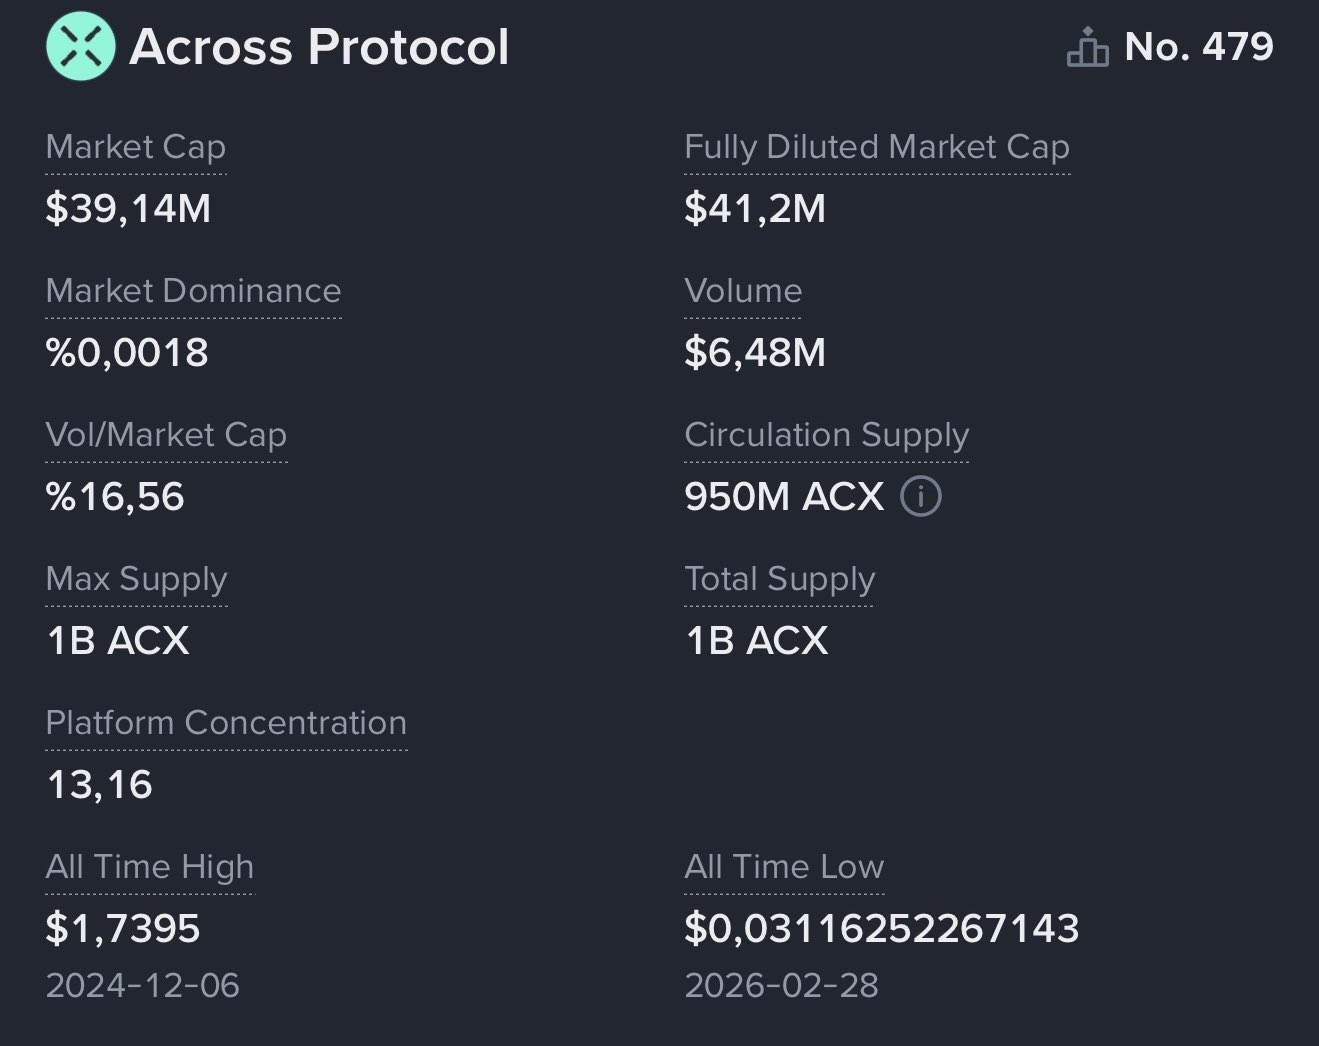Viewport: 1319px width, 1046px height.
Task: Click the Max Supply label
Action: [x=137, y=579]
